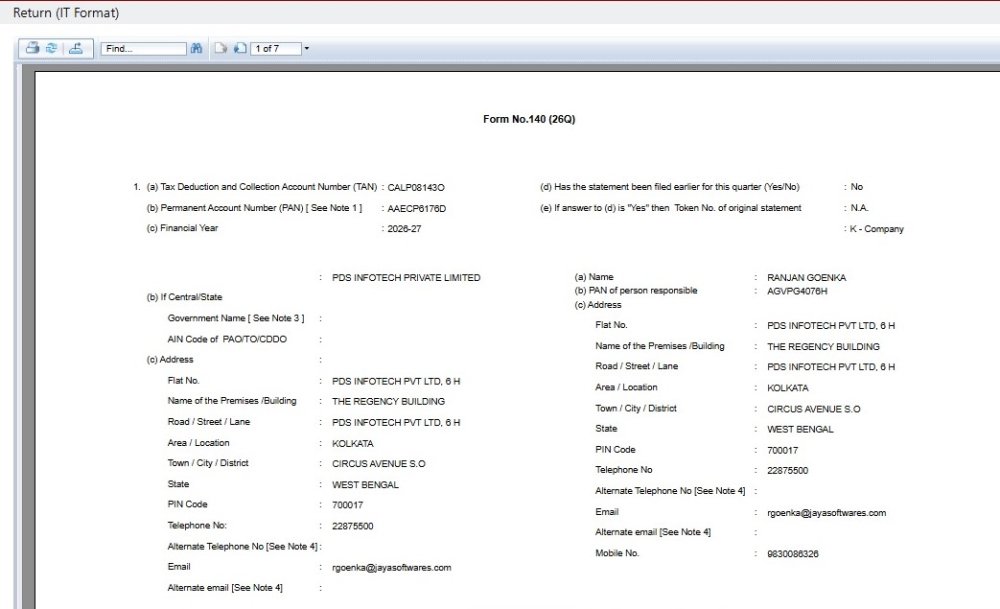Click 'If Central/State' label

pos(191,297)
